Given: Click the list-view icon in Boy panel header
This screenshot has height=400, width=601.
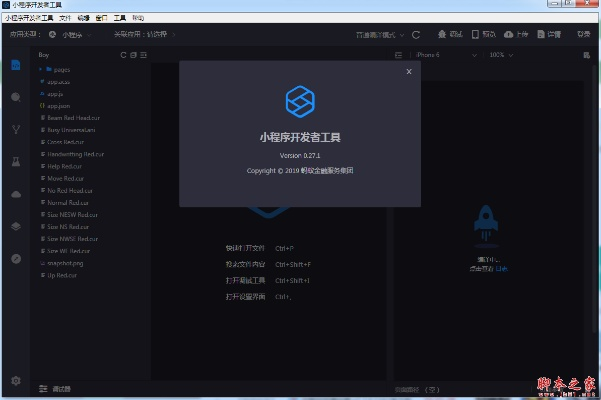Looking at the screenshot, I should tap(143, 55).
